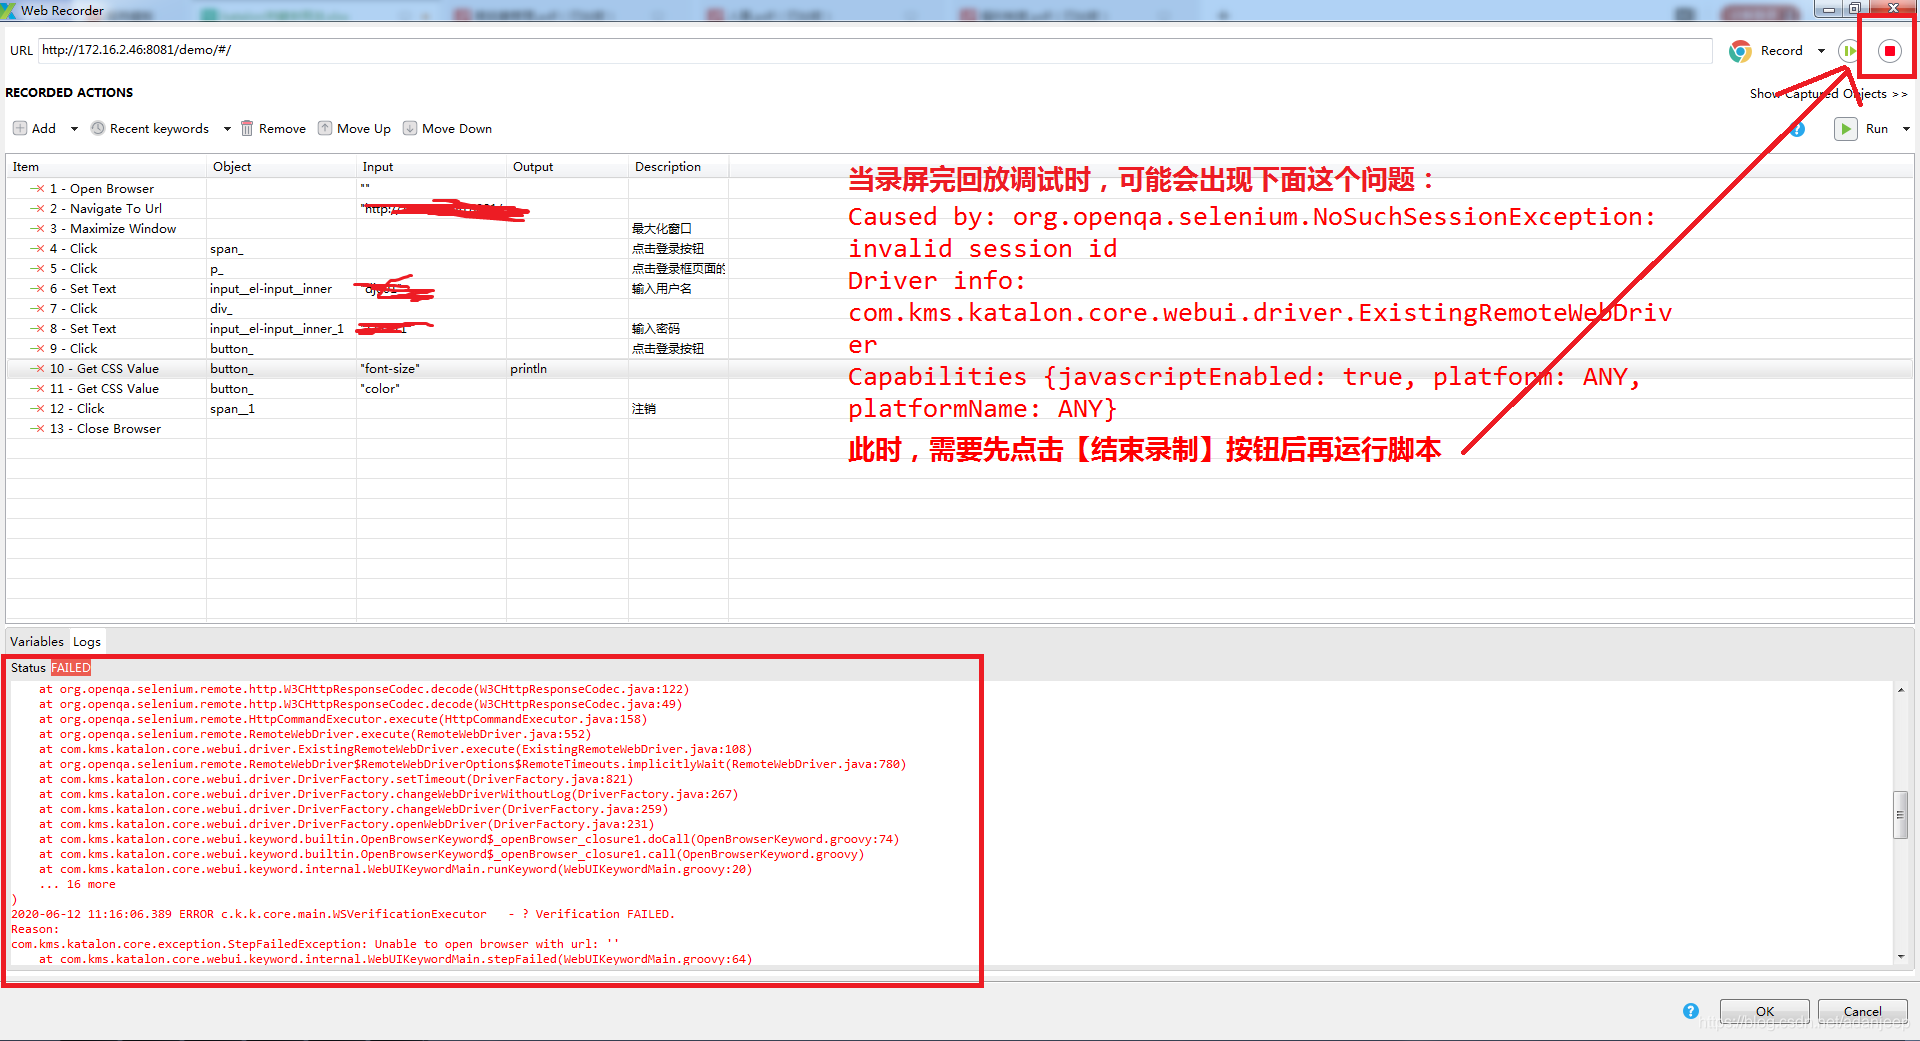This screenshot has width=1920, height=1041.
Task: Click the Web Recorder title bar icon
Action: 8,10
